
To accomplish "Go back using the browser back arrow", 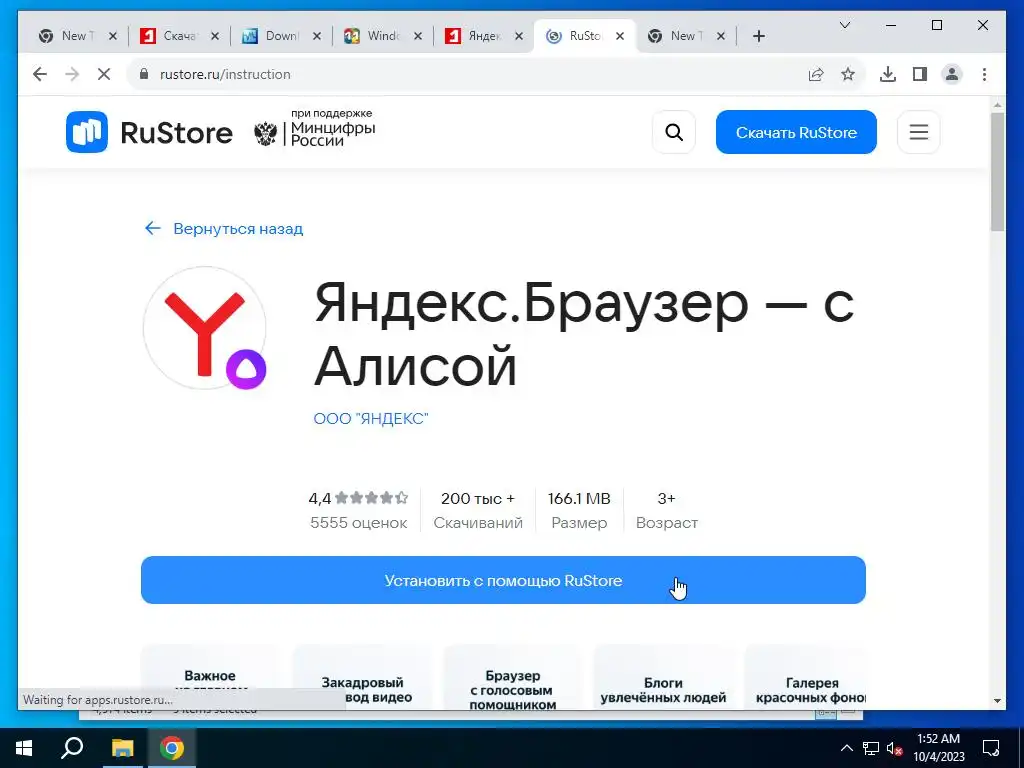I will 40,74.
